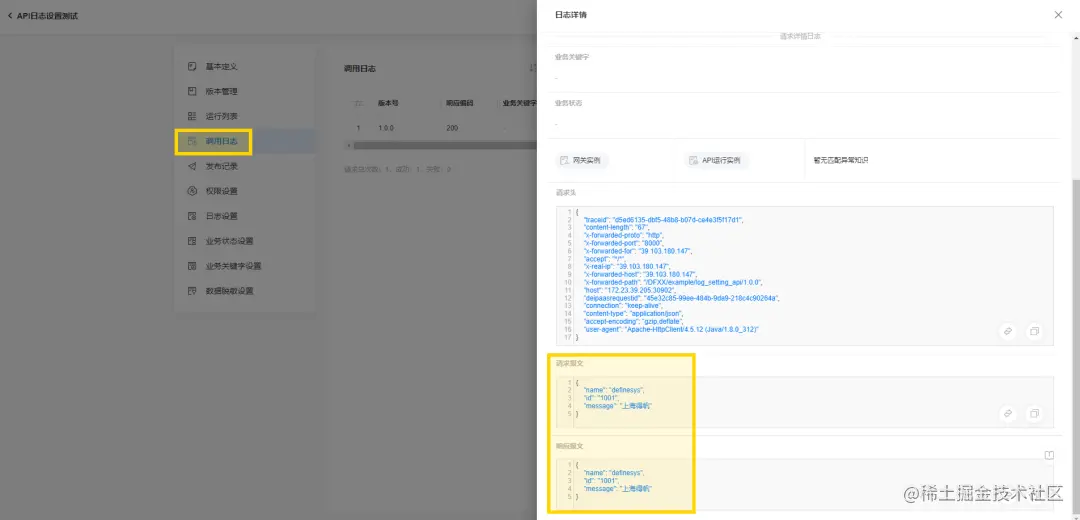Select the 1.0.0 version cell
The image size is (1080, 520).
pyautogui.click(x=386, y=128)
